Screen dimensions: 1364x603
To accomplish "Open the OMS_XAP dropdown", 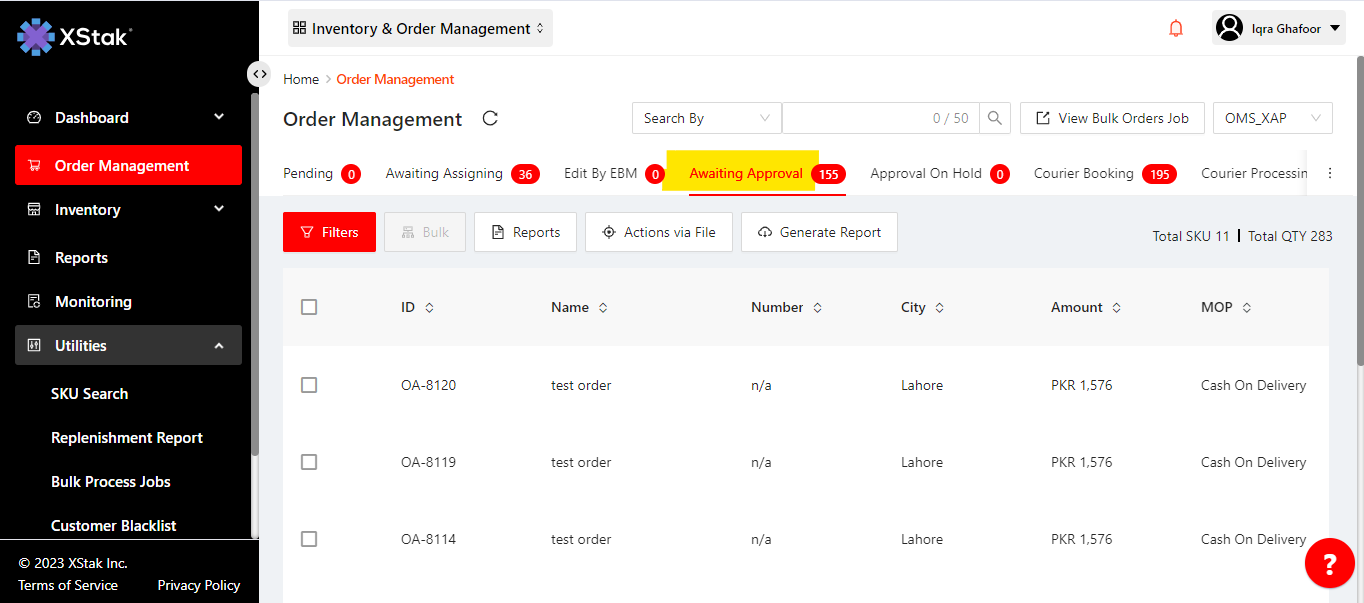I will click(x=1272, y=118).
